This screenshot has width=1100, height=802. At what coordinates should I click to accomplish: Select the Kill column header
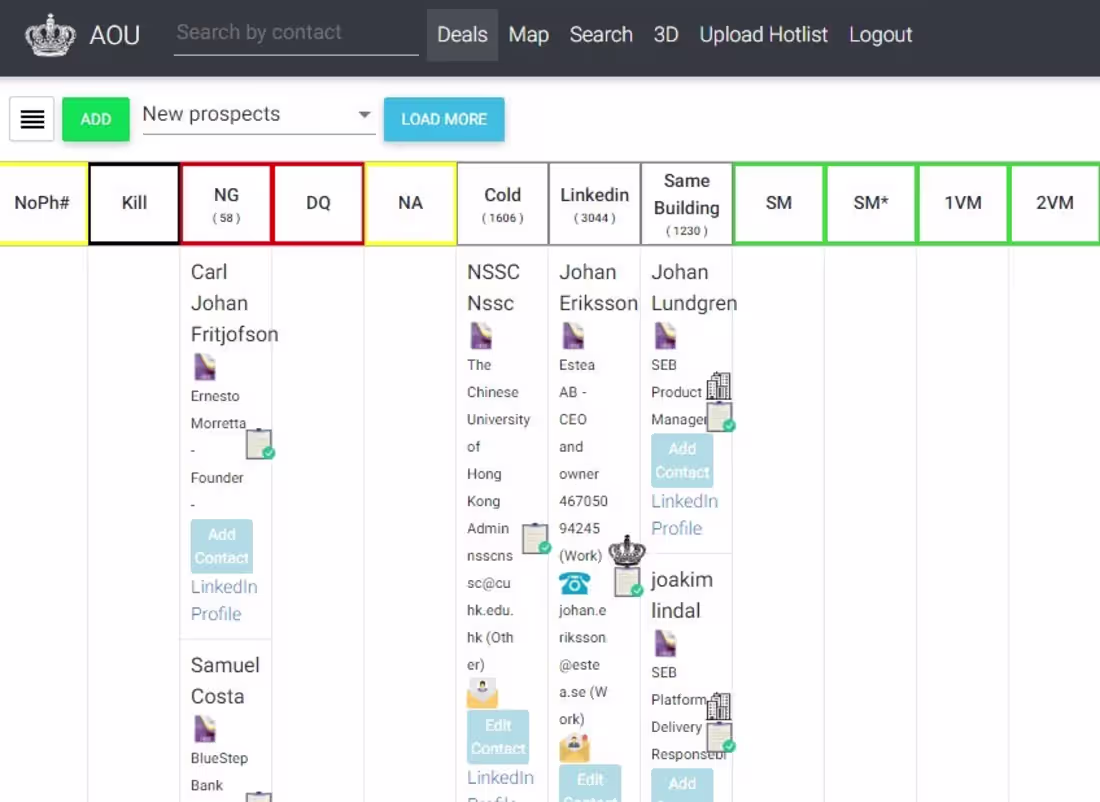tap(134, 203)
